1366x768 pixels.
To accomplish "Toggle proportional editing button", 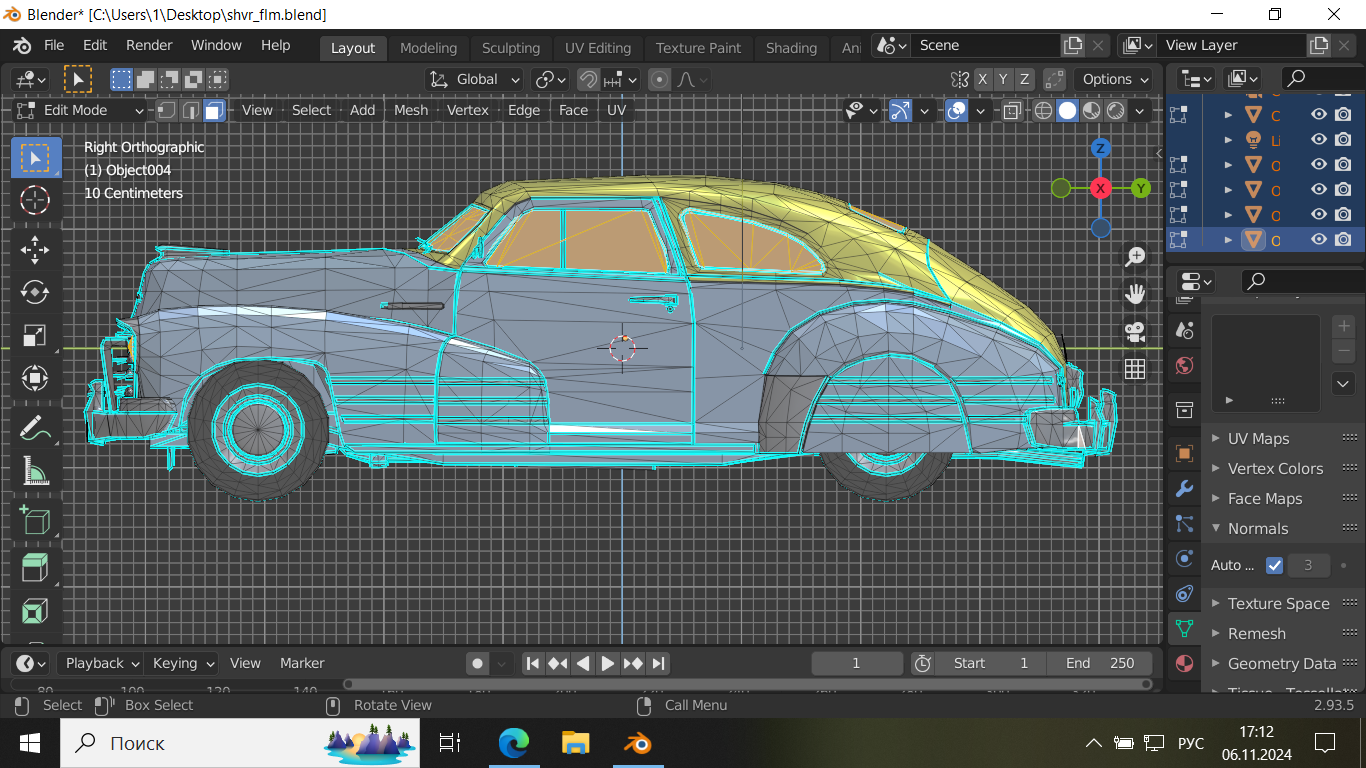I will [659, 79].
